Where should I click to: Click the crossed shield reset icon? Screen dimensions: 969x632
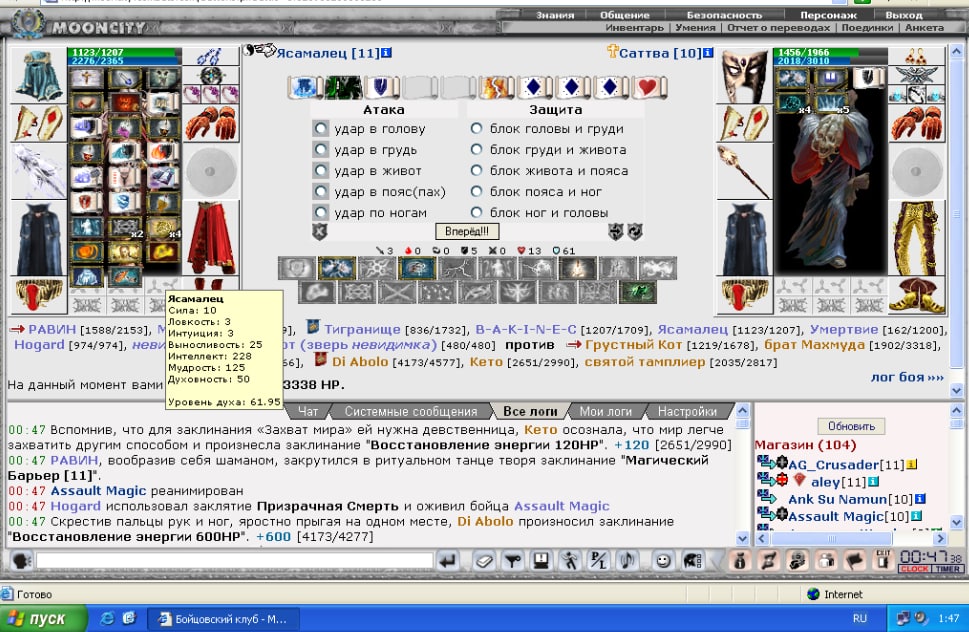pyautogui.click(x=319, y=232)
